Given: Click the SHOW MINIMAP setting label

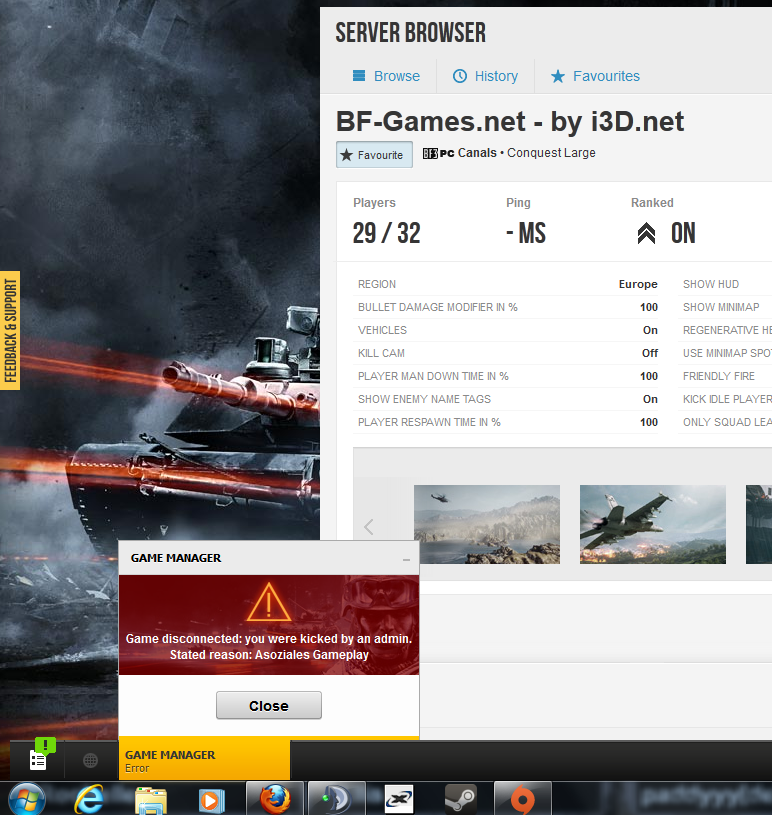Looking at the screenshot, I should point(721,307).
